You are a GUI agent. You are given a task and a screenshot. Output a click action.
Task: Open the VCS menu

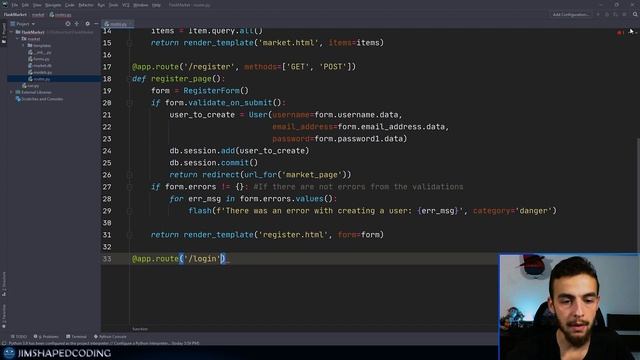[126, 5]
